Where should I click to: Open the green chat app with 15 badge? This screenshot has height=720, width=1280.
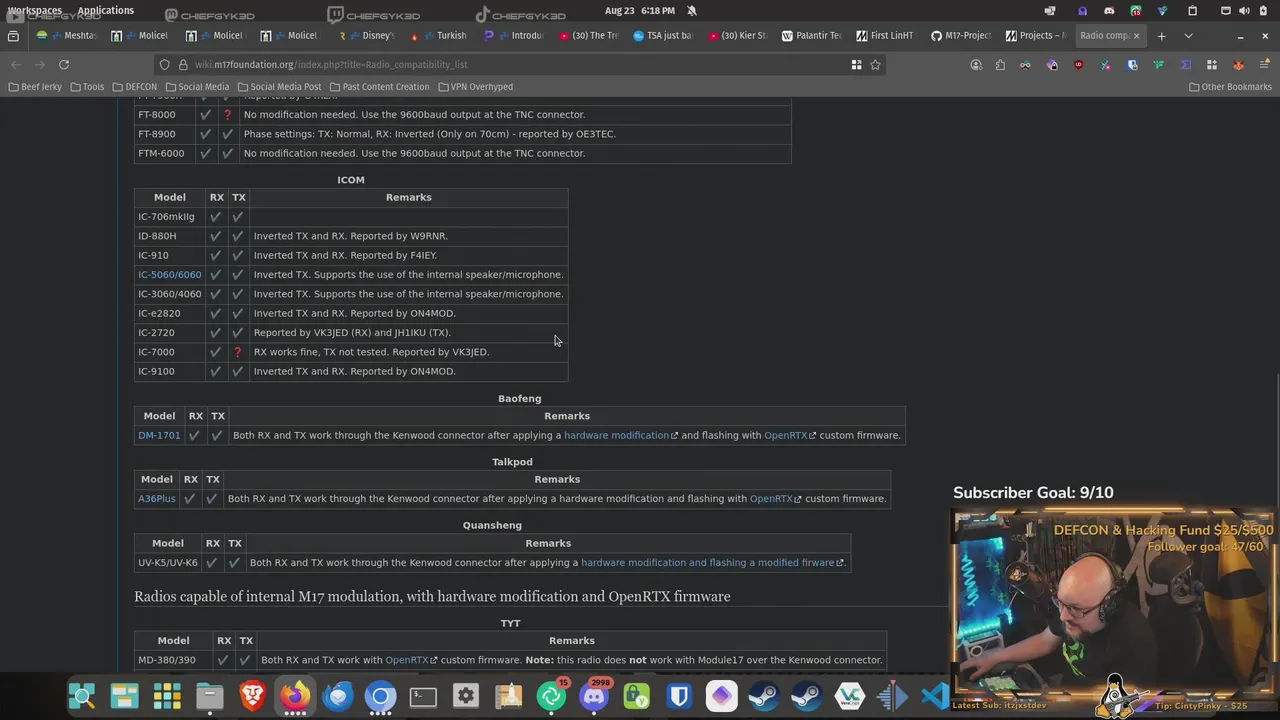pyautogui.click(x=551, y=695)
